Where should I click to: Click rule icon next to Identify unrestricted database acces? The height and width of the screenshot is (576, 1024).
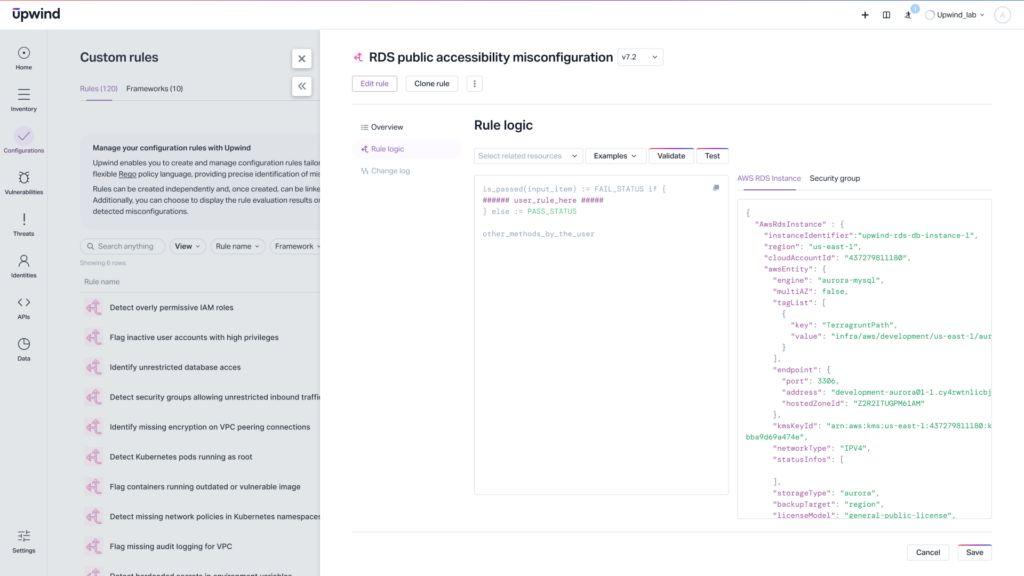click(93, 367)
